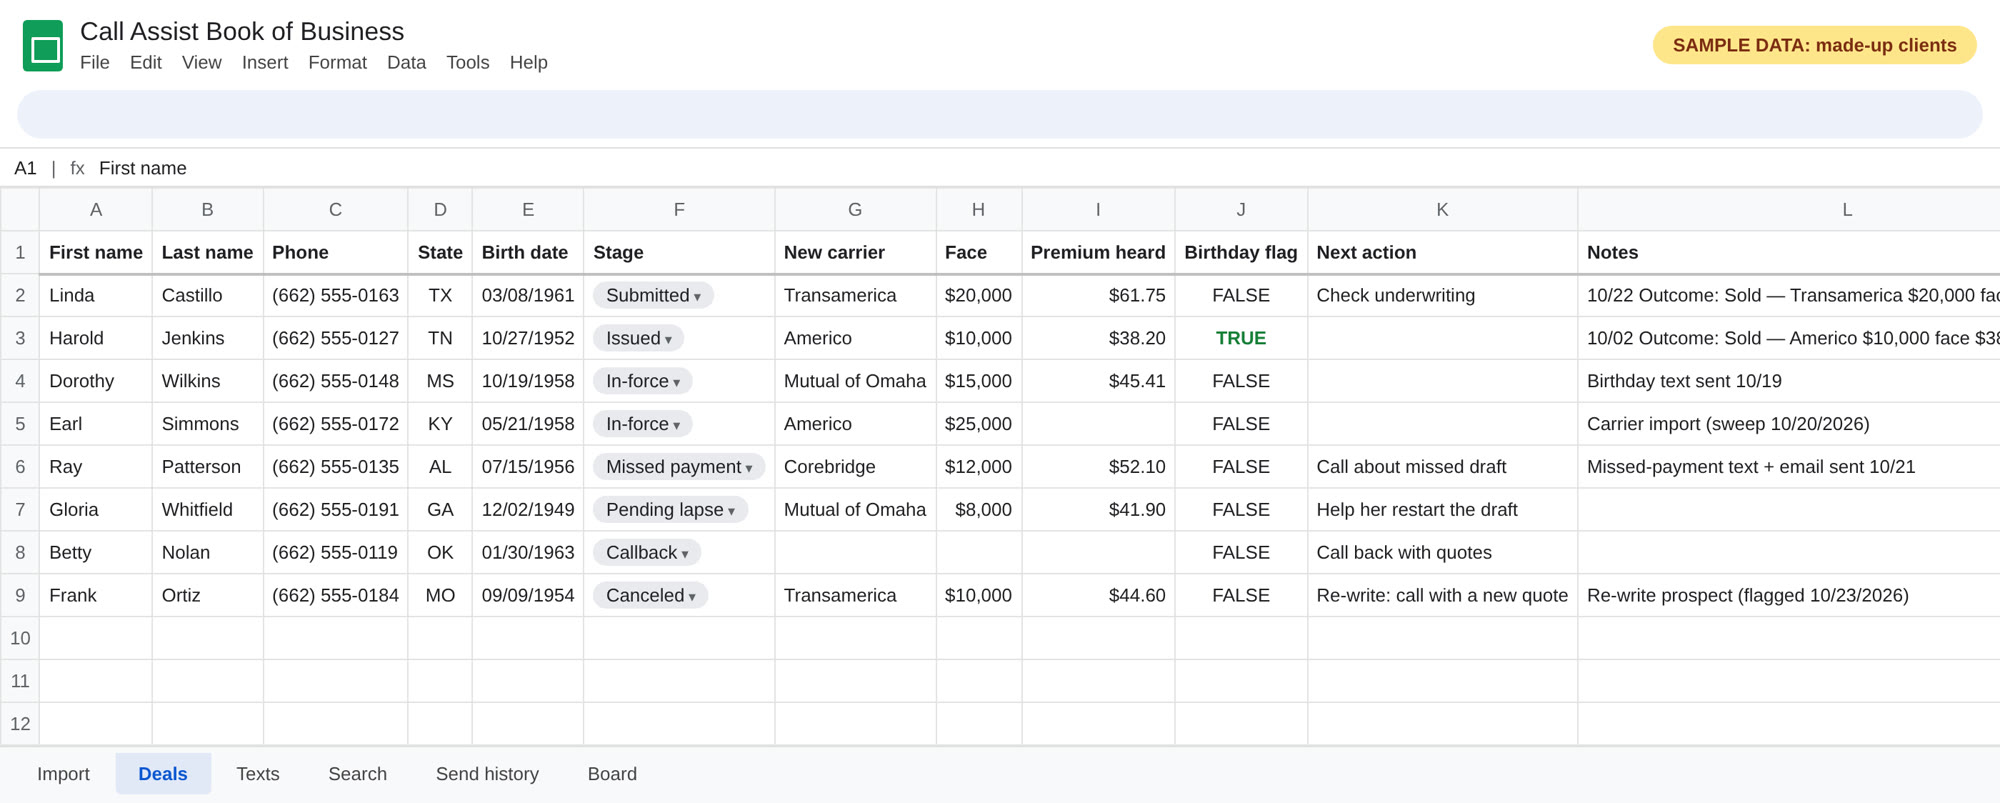The width and height of the screenshot is (2000, 803).
Task: Open the Data menu
Action: [407, 62]
